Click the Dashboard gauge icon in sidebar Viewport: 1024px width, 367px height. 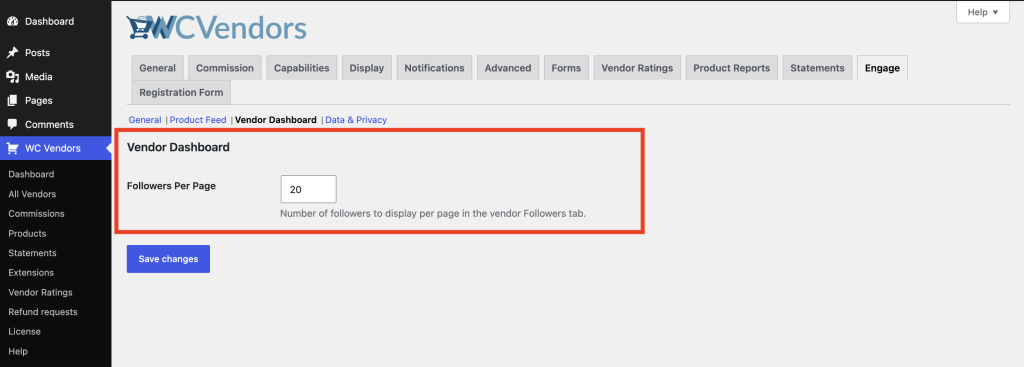[x=12, y=21]
